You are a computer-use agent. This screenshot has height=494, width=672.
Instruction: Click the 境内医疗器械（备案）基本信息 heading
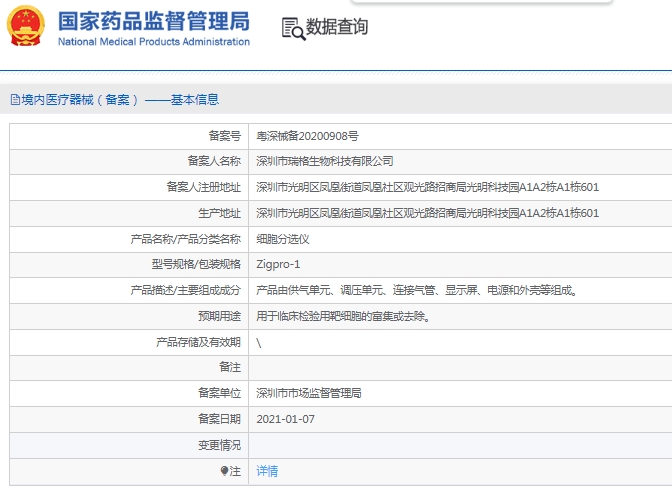(x=120, y=100)
